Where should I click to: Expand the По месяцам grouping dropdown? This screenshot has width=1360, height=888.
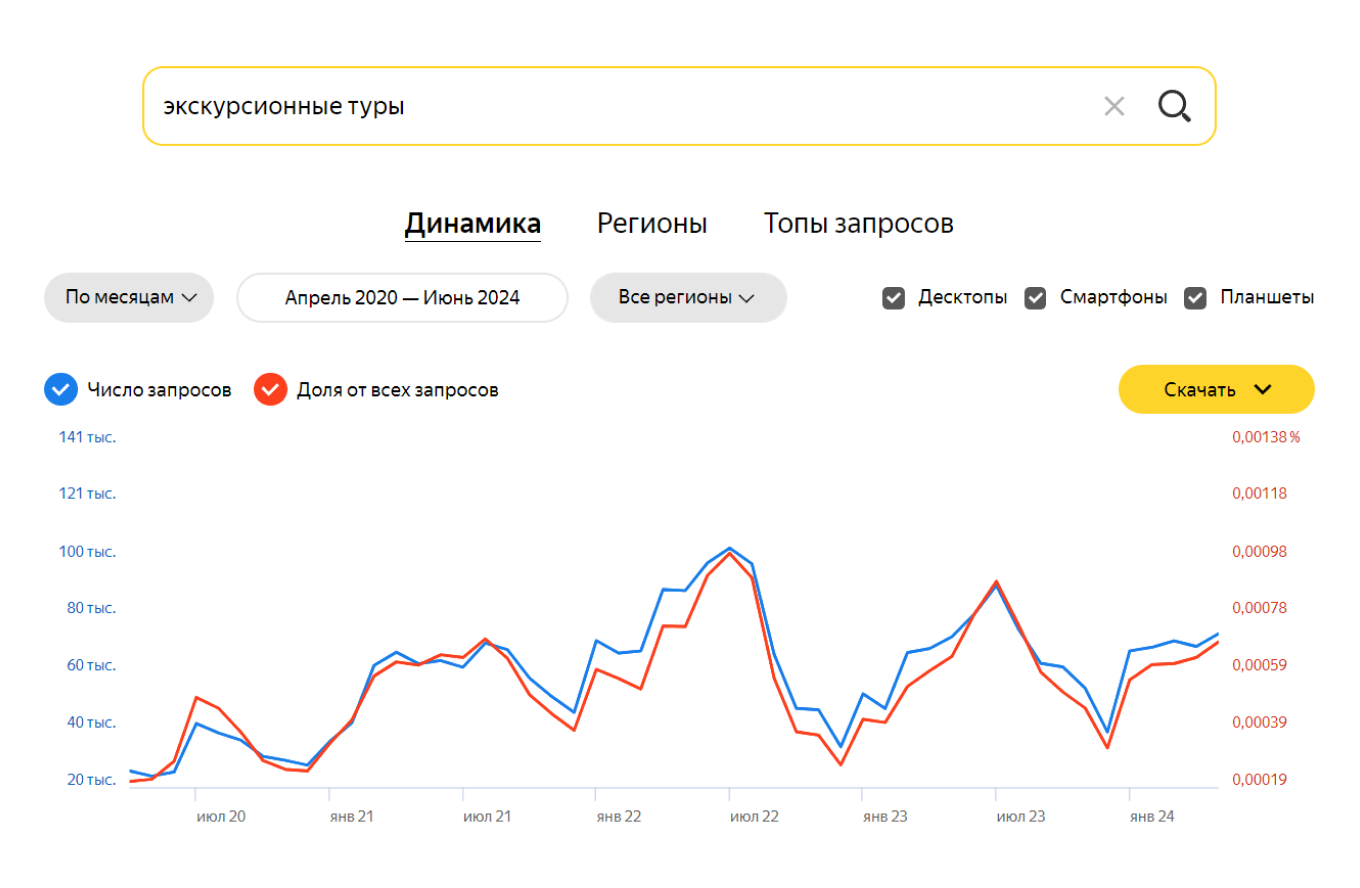click(129, 297)
